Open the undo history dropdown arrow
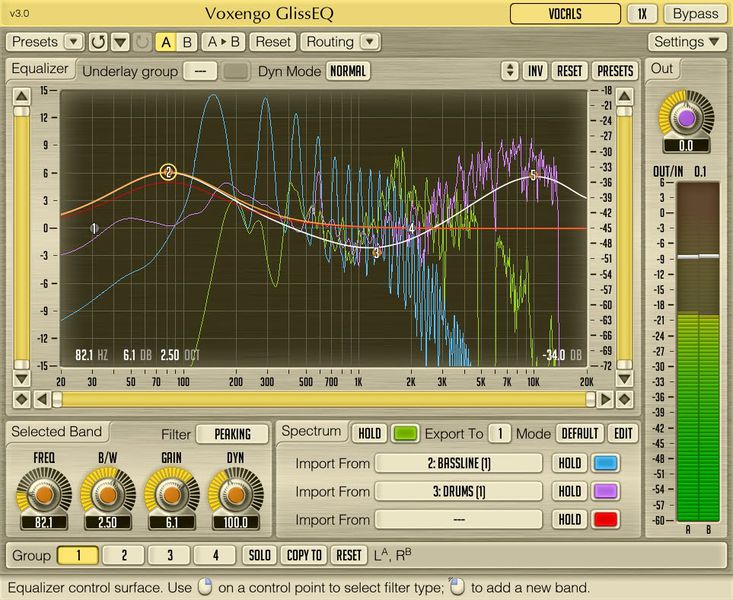Screen dimensions: 733x600 pyautogui.click(x=120, y=42)
